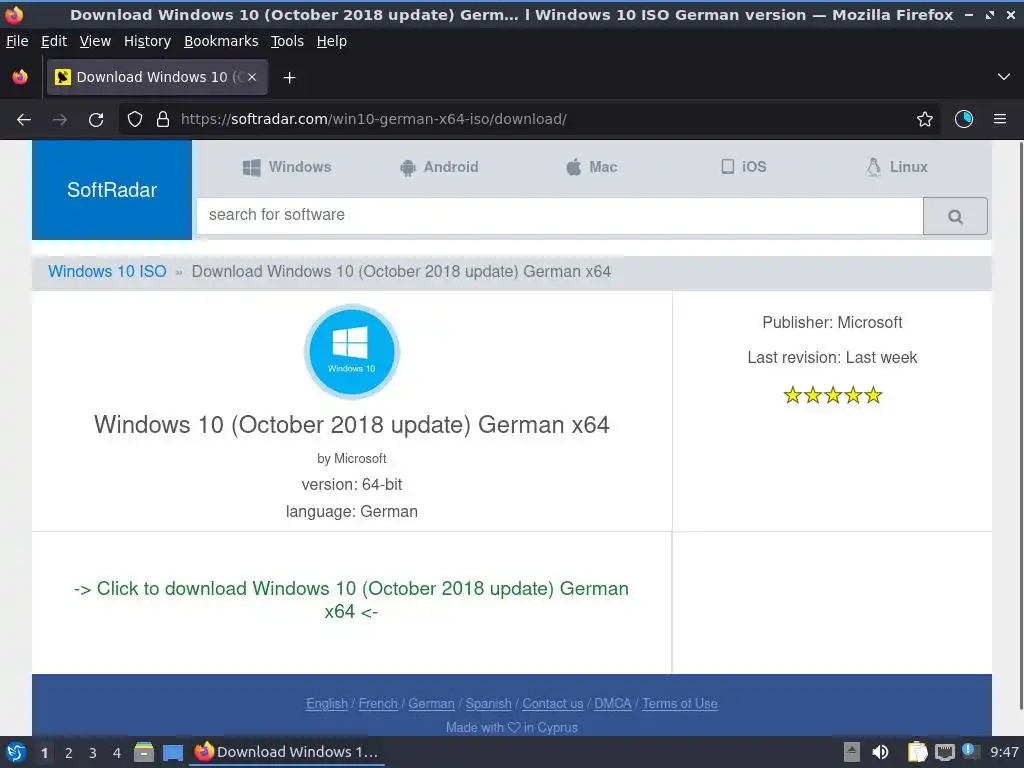The width and height of the screenshot is (1024, 768).
Task: Click the taskbar clock
Action: click(x=1004, y=752)
